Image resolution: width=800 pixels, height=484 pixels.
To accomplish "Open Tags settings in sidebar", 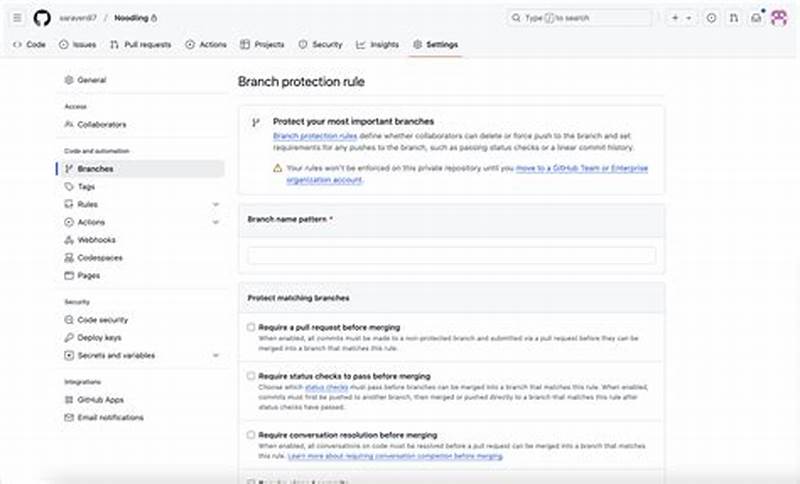I will 140,187.
